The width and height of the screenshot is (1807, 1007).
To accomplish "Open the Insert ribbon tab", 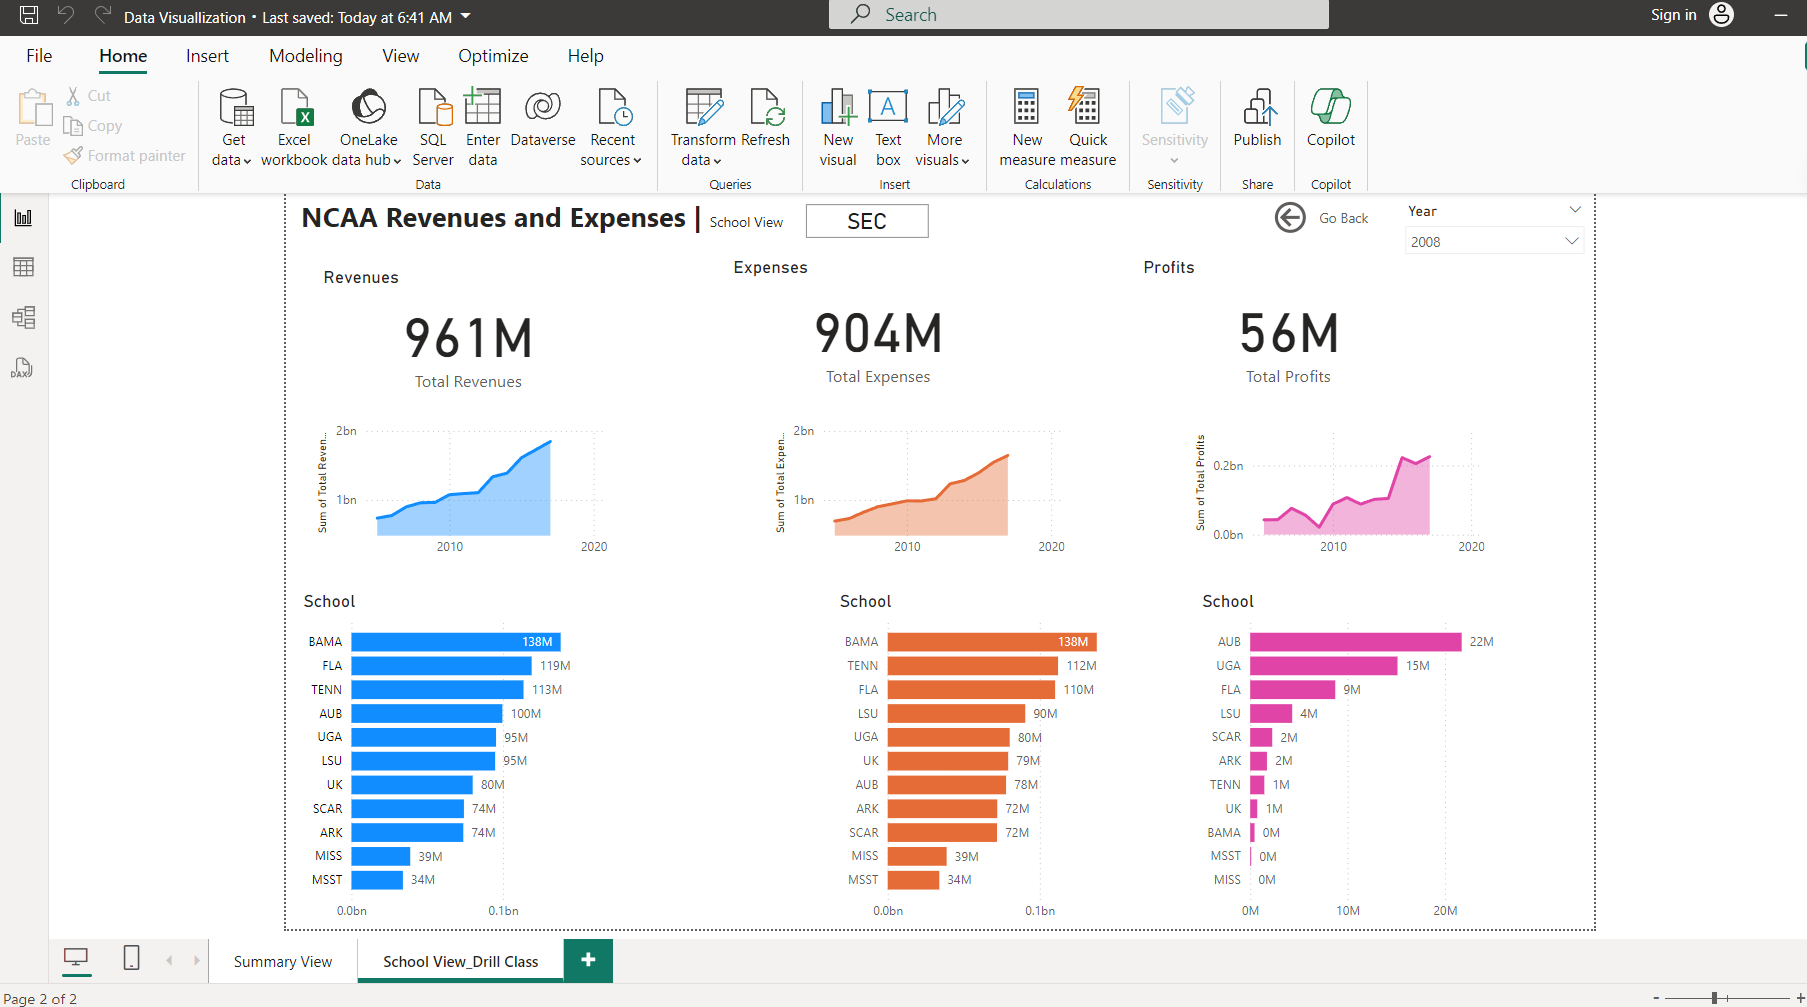I will [x=207, y=56].
